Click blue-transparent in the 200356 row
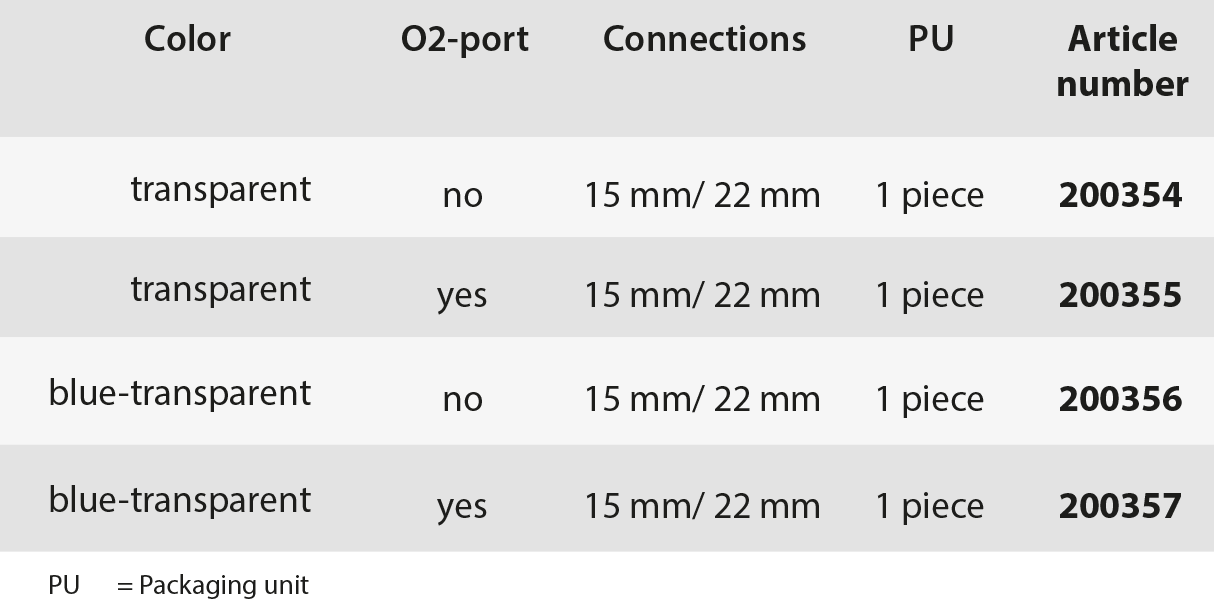 click(180, 394)
